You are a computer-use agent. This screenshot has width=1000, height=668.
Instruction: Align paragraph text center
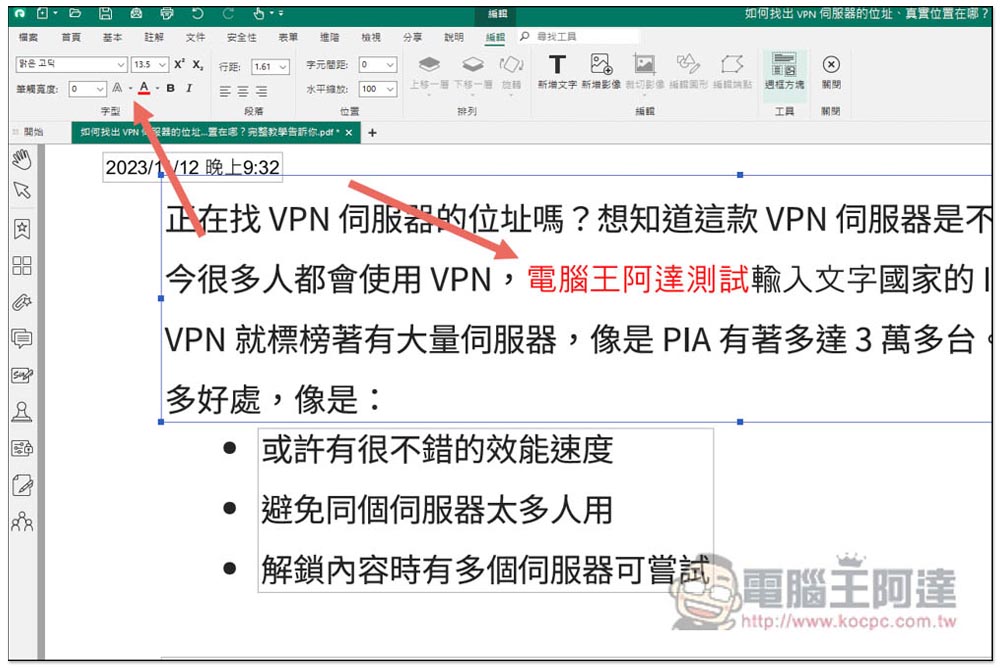coord(243,91)
